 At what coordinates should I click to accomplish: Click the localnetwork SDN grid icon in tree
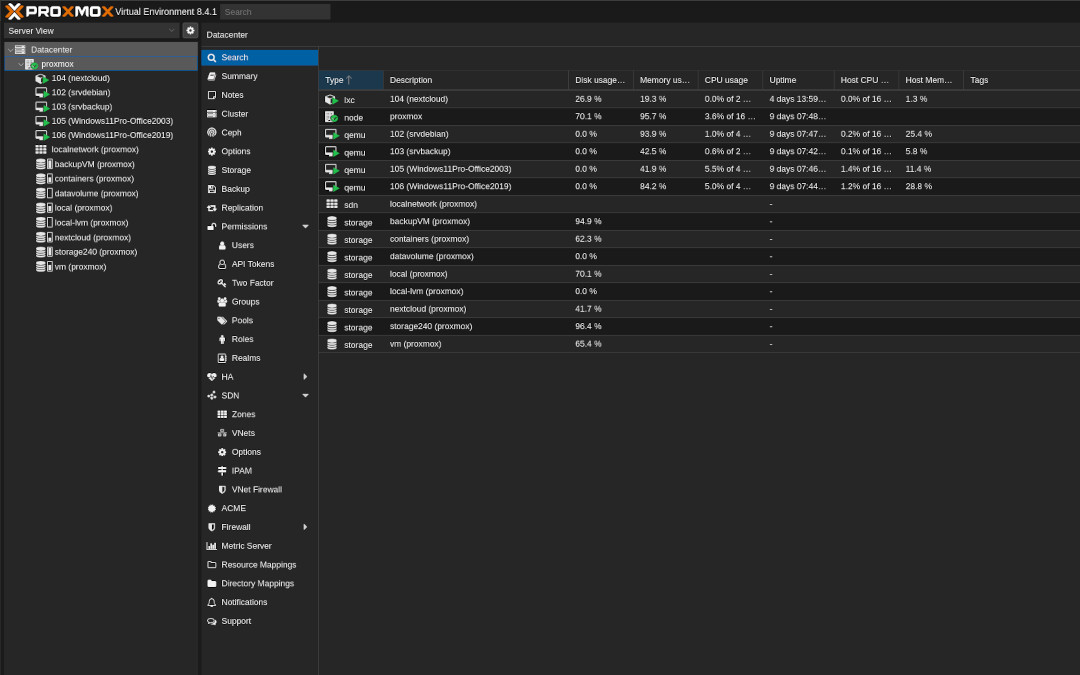pyautogui.click(x=41, y=149)
